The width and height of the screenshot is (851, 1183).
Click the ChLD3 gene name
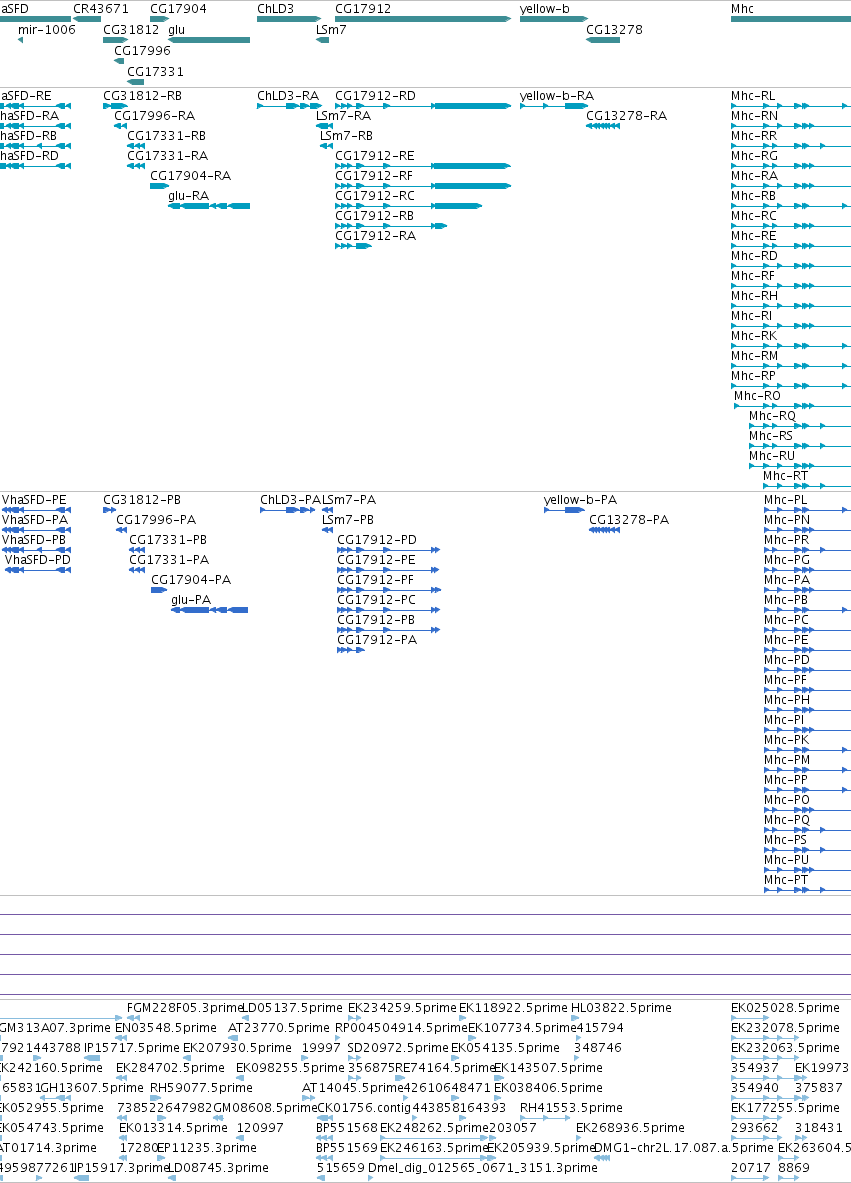275,9
